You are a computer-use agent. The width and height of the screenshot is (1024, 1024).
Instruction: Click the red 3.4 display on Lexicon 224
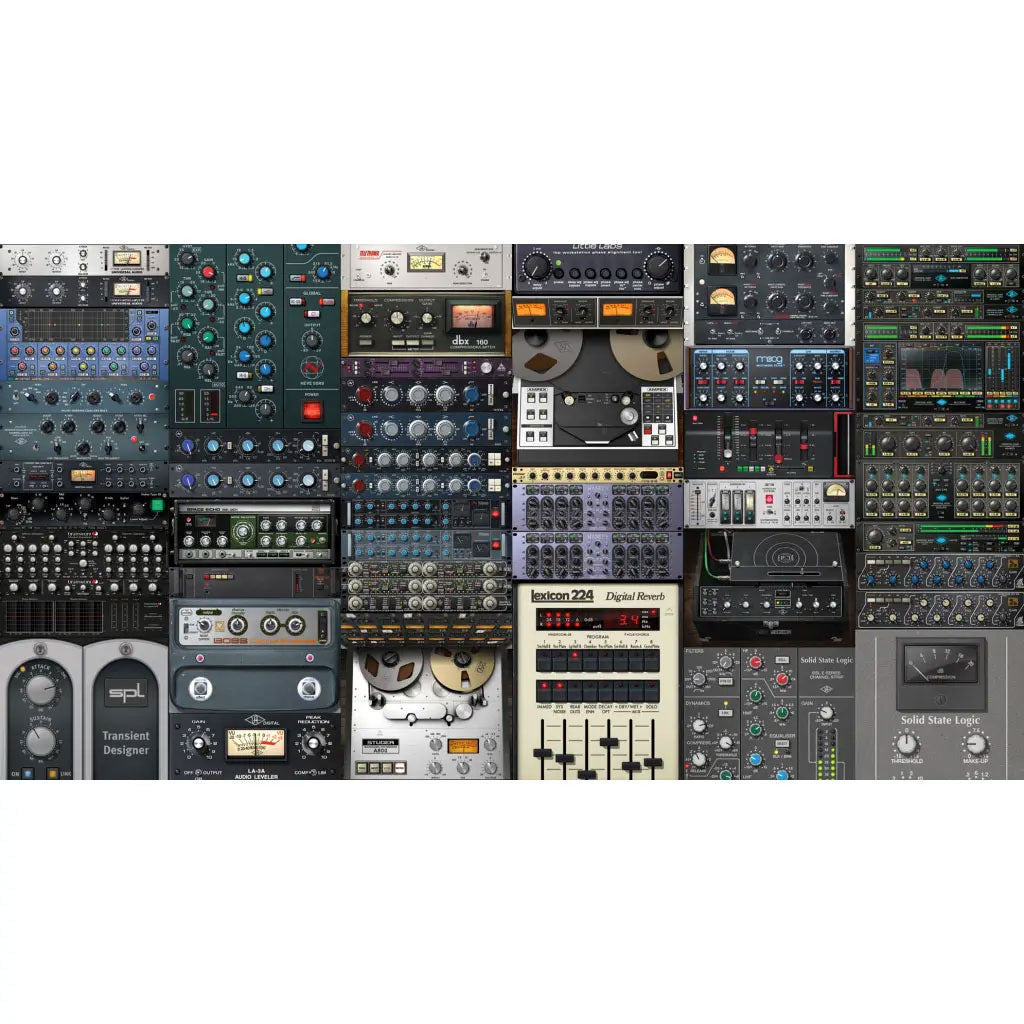629,619
